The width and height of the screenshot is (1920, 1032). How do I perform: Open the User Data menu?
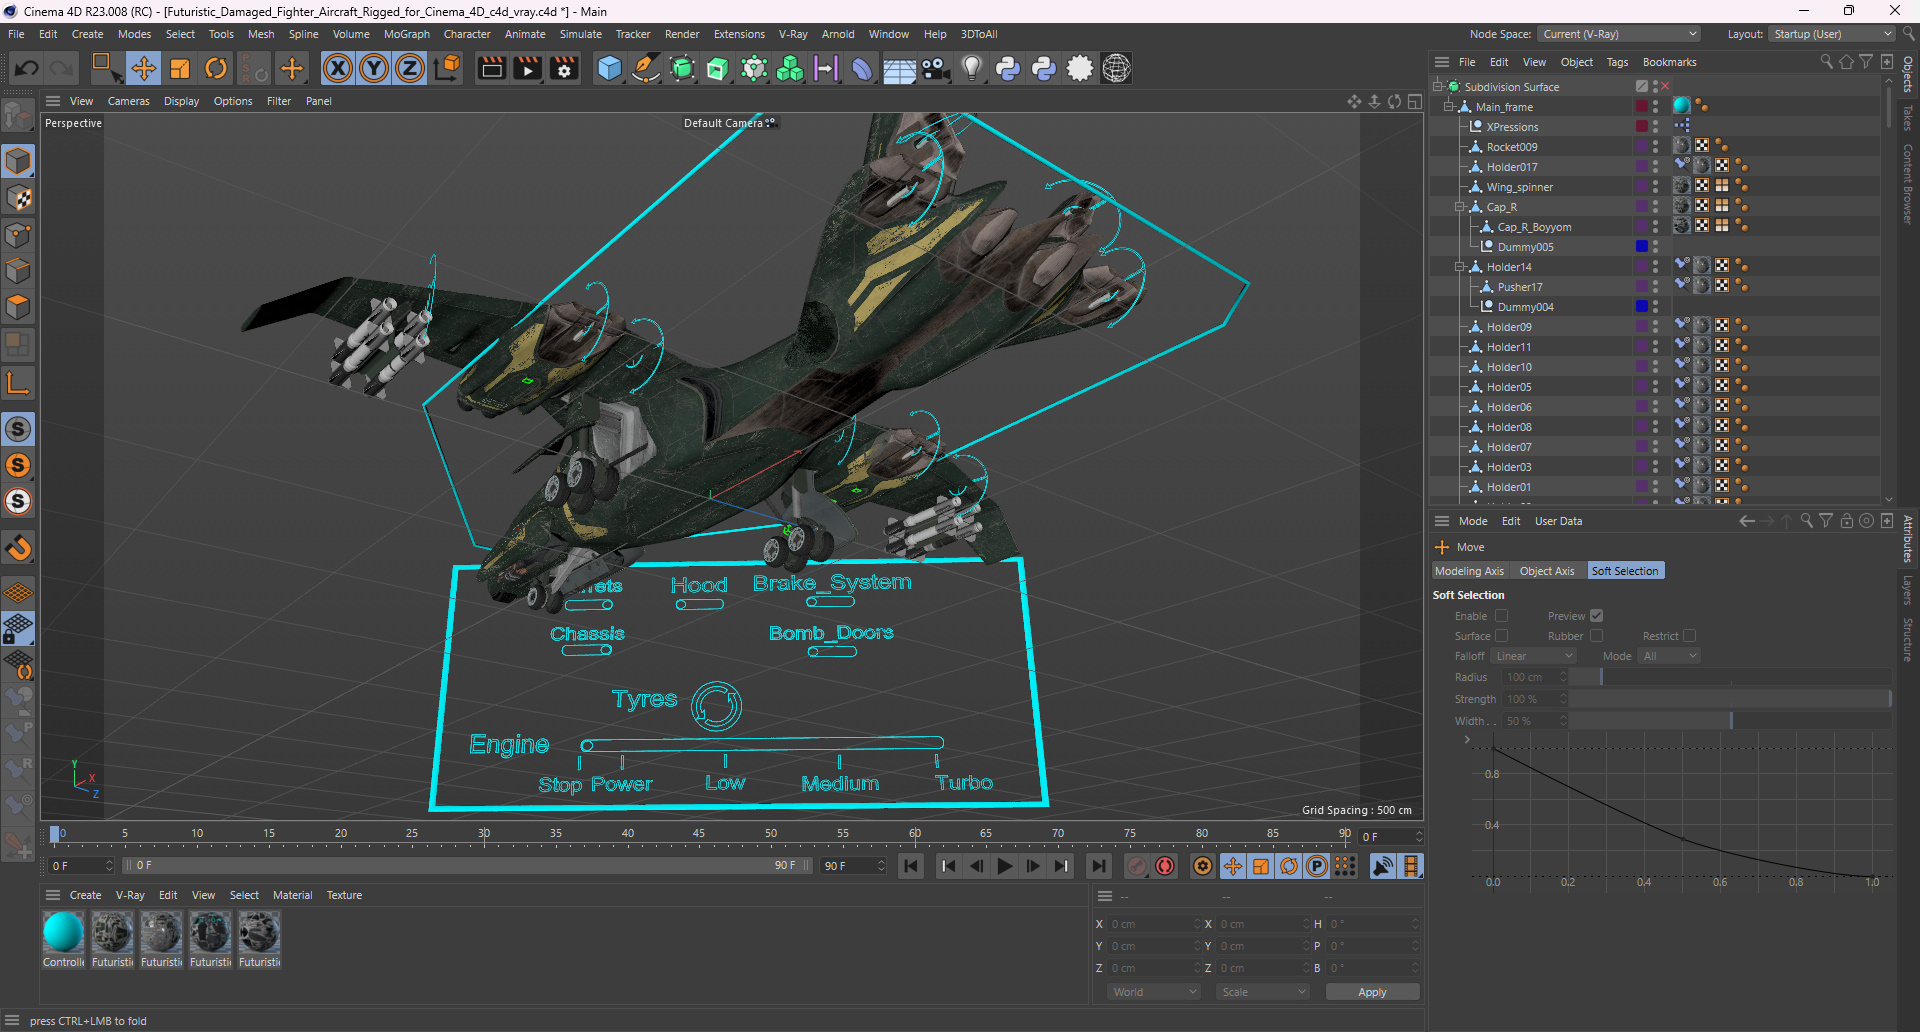(1558, 521)
